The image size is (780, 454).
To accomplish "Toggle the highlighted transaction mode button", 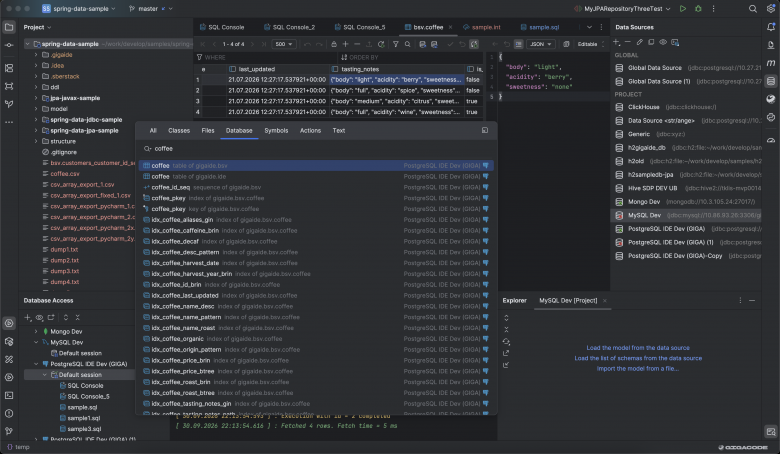I will click(x=474, y=44).
